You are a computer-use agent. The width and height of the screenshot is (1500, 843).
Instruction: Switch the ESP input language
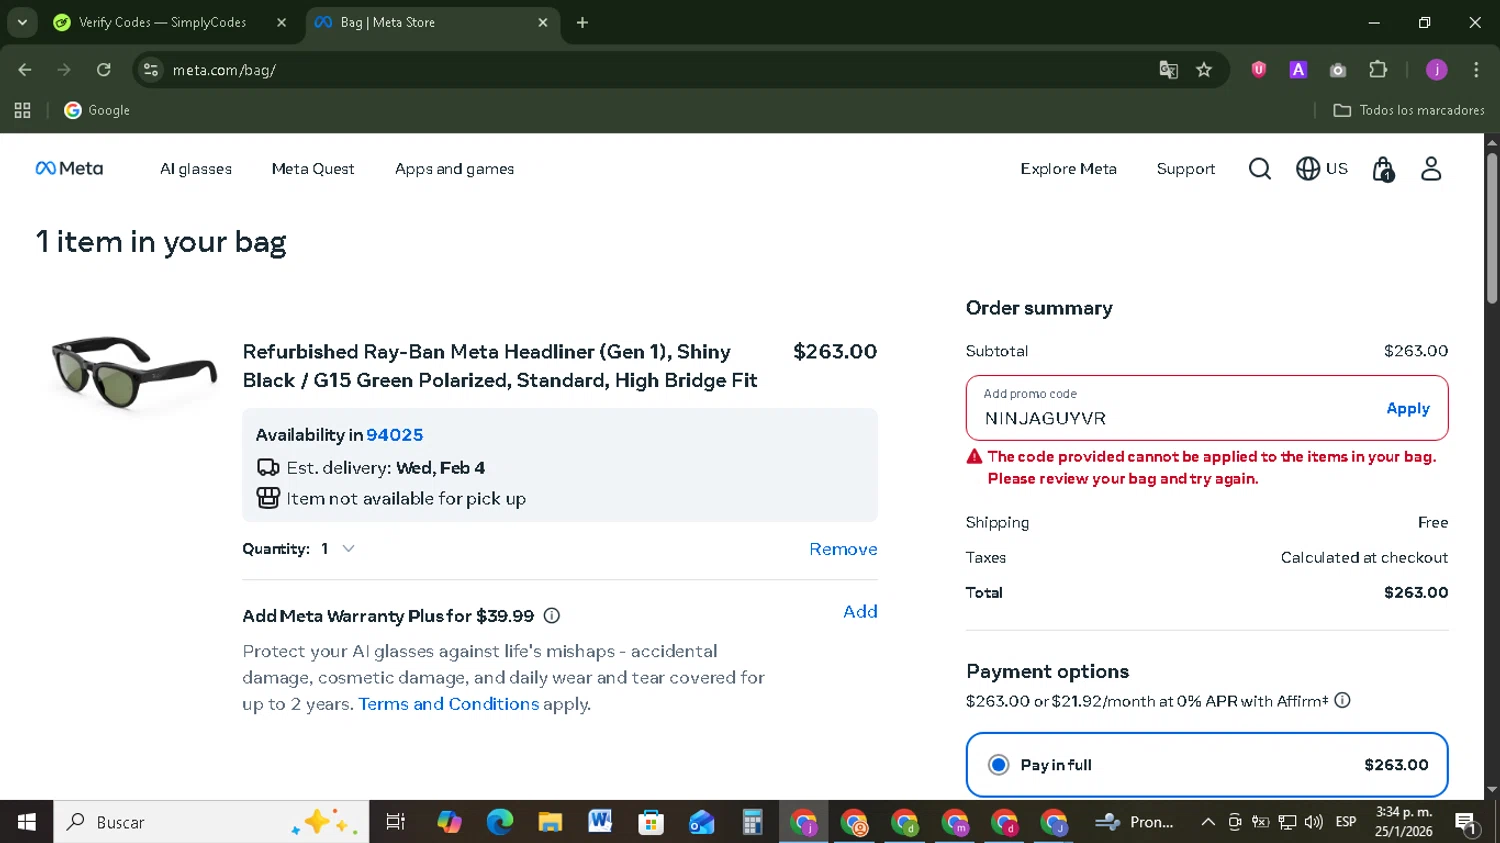click(x=1346, y=822)
